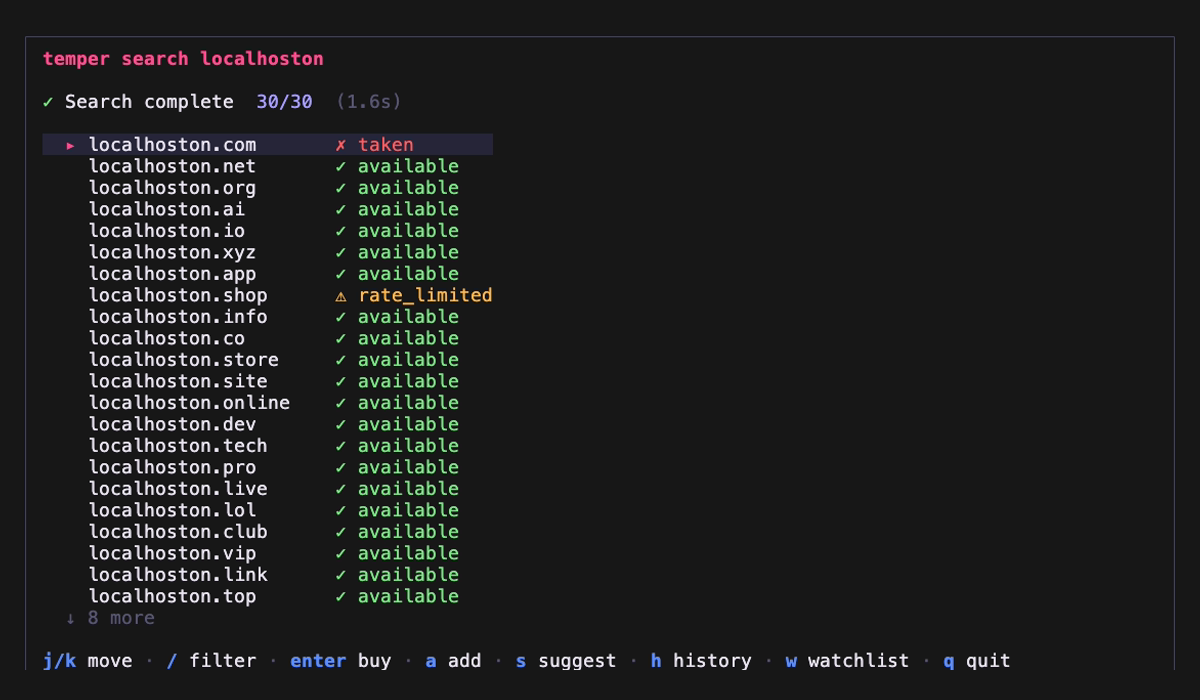
Task: Click the taken status label
Action: coord(386,145)
